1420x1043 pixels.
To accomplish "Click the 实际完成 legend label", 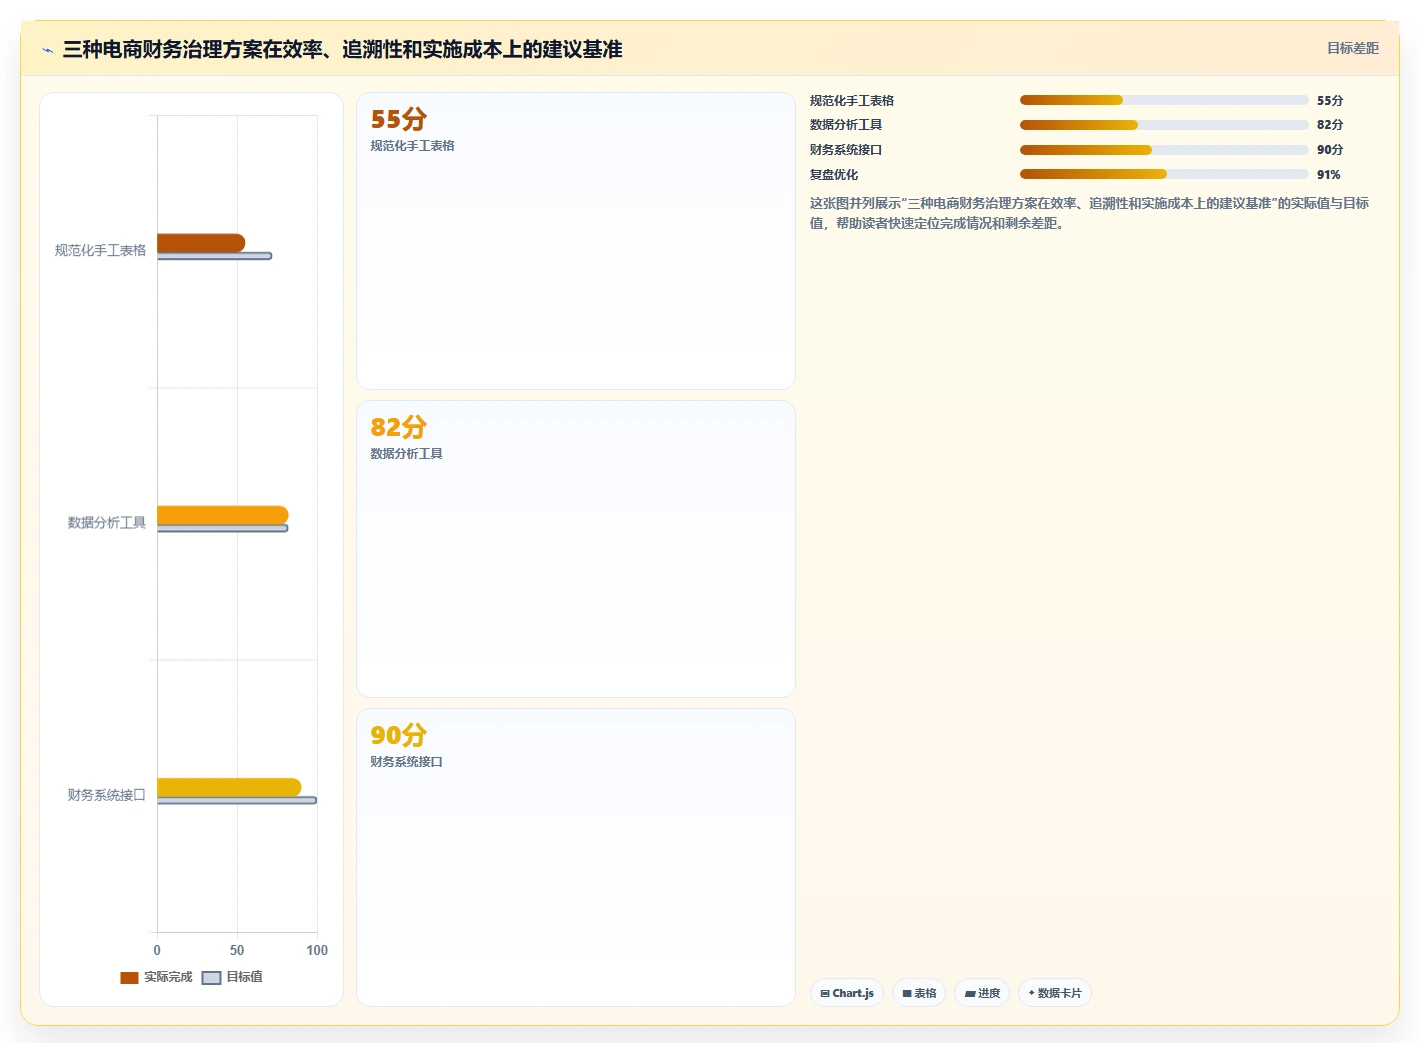I will click(x=168, y=977).
